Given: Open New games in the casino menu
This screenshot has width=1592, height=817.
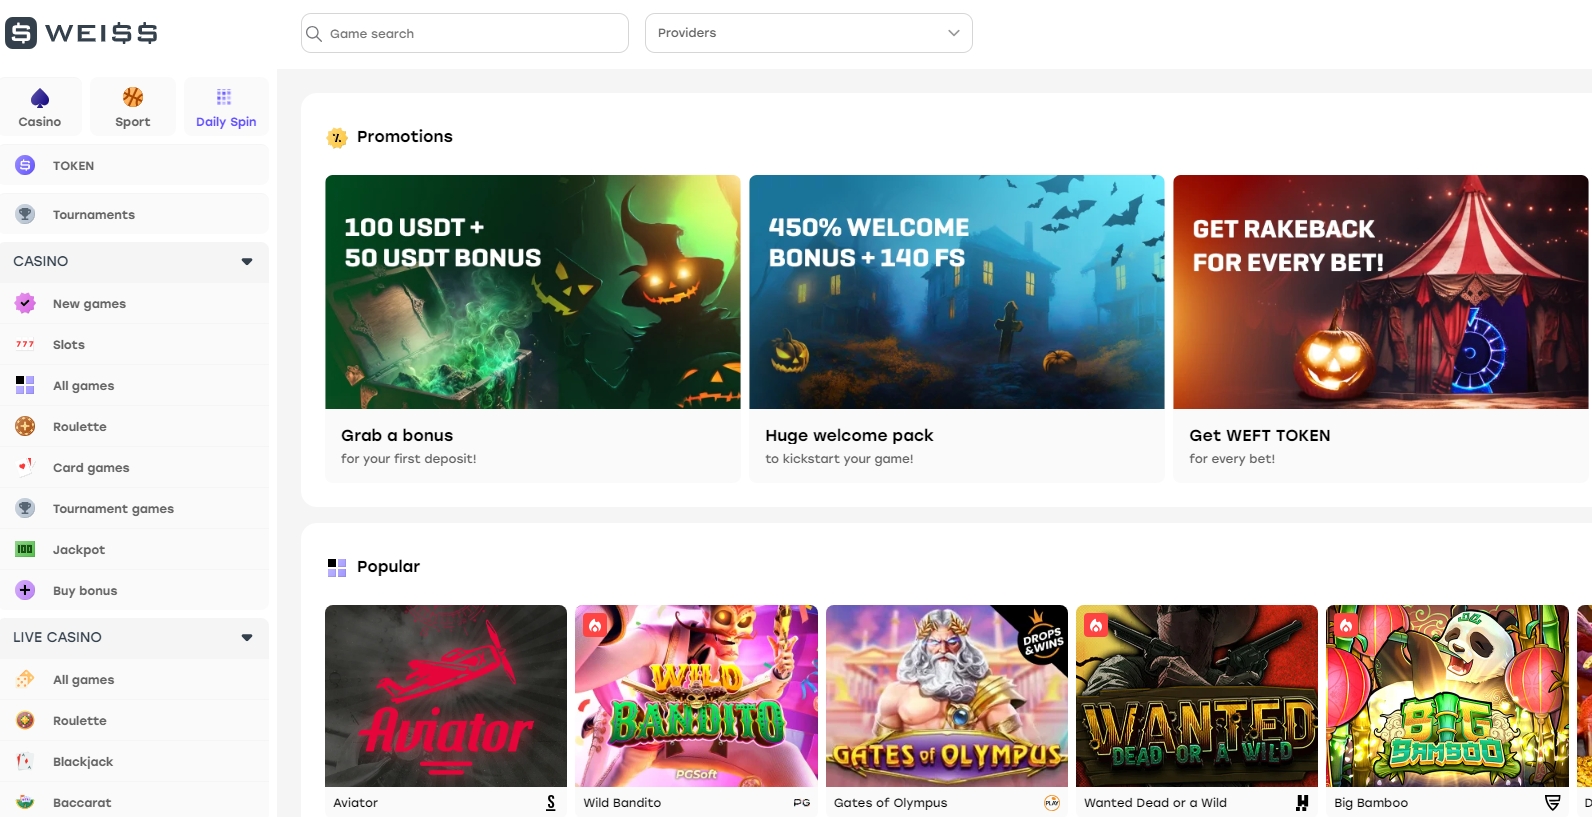Looking at the screenshot, I should click(89, 304).
